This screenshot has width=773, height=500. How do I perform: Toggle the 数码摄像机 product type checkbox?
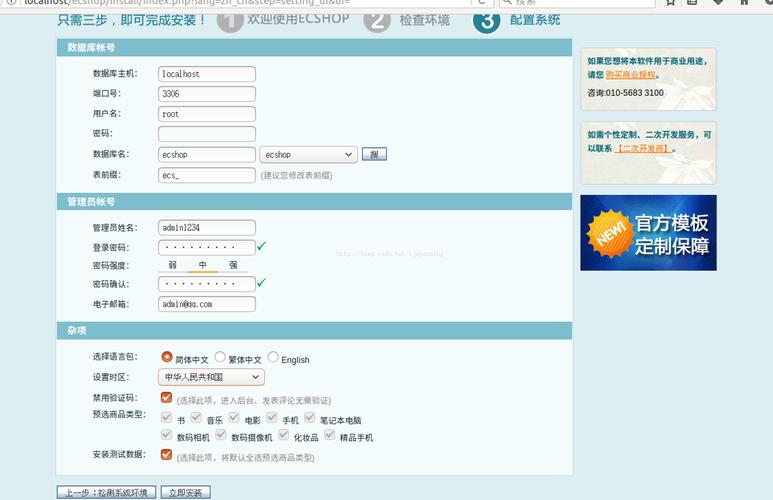pos(221,435)
